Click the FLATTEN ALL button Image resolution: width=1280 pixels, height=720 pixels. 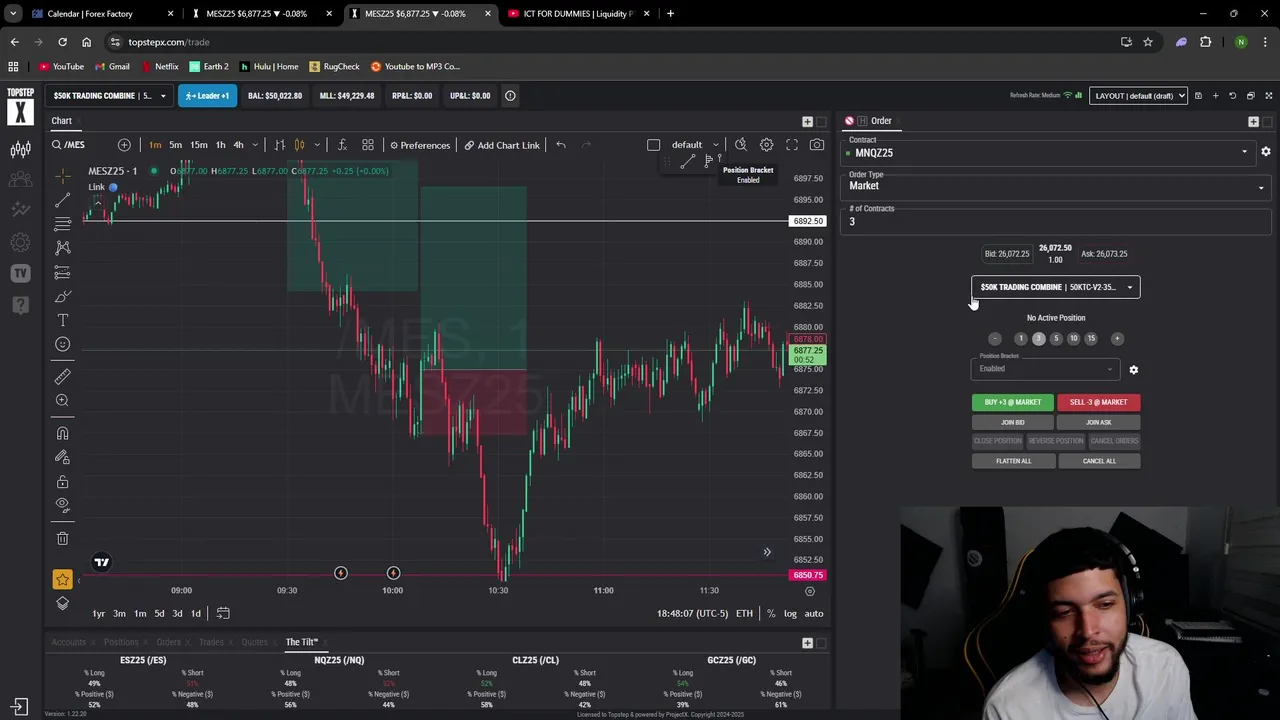coord(1013,461)
